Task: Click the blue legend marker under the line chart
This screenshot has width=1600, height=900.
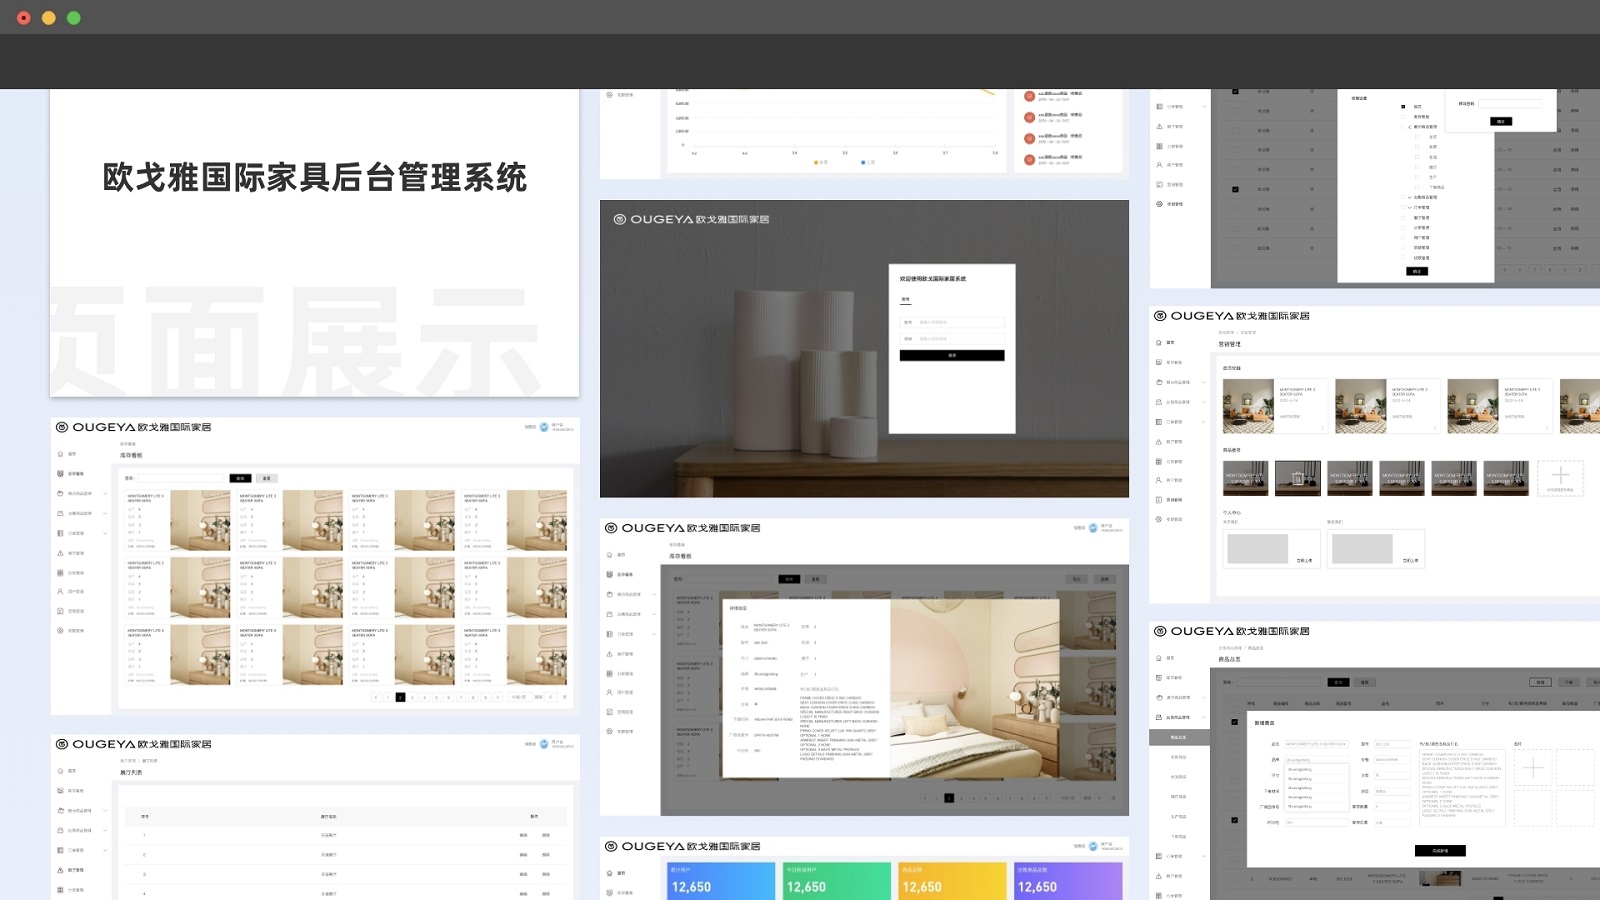Action: (x=863, y=162)
